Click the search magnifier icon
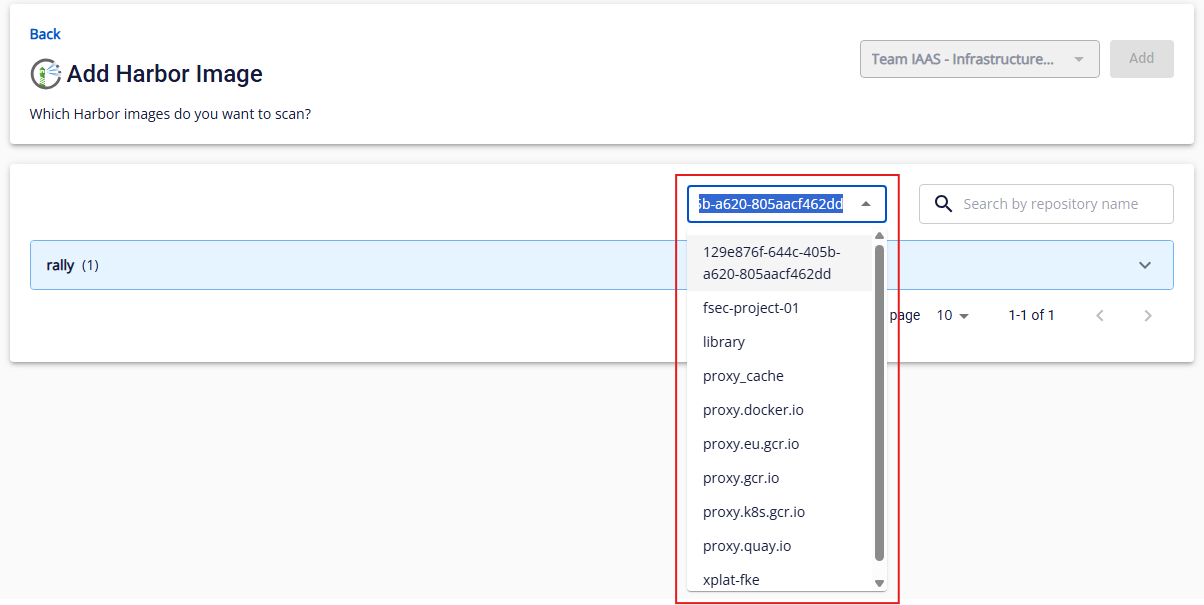The image size is (1204, 605). 943,204
